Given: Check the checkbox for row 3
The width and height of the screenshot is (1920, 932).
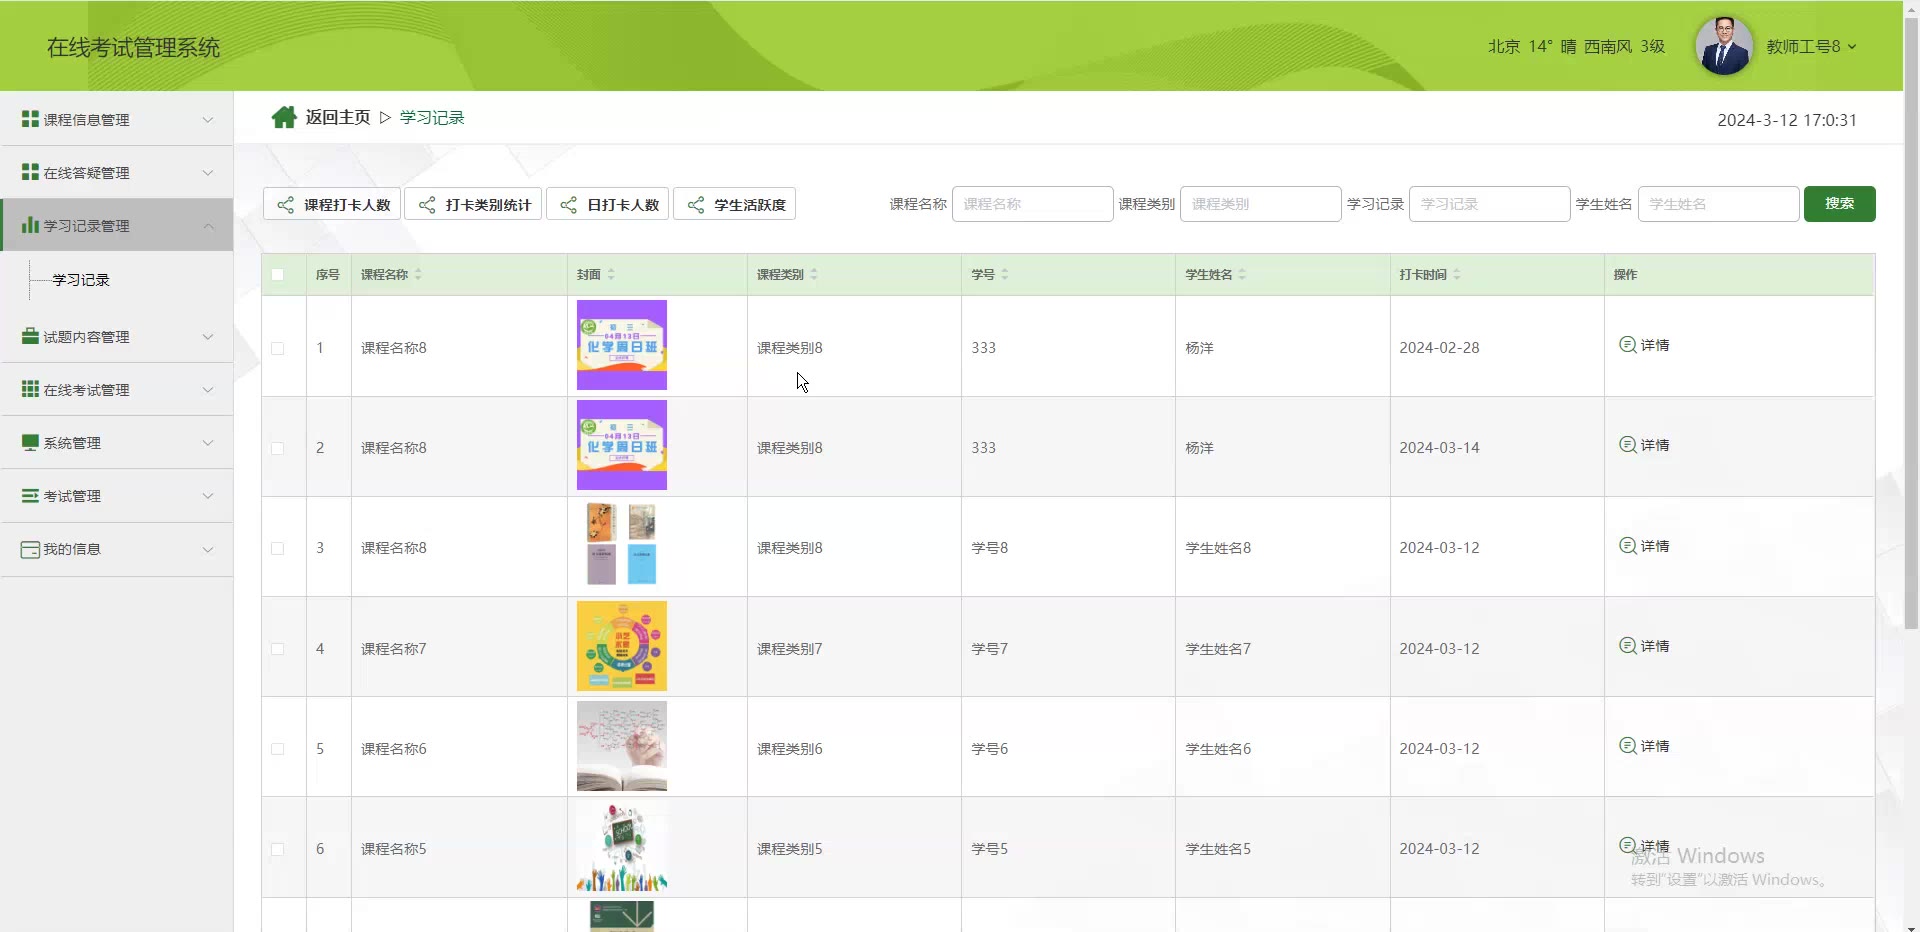Looking at the screenshot, I should coord(278,548).
